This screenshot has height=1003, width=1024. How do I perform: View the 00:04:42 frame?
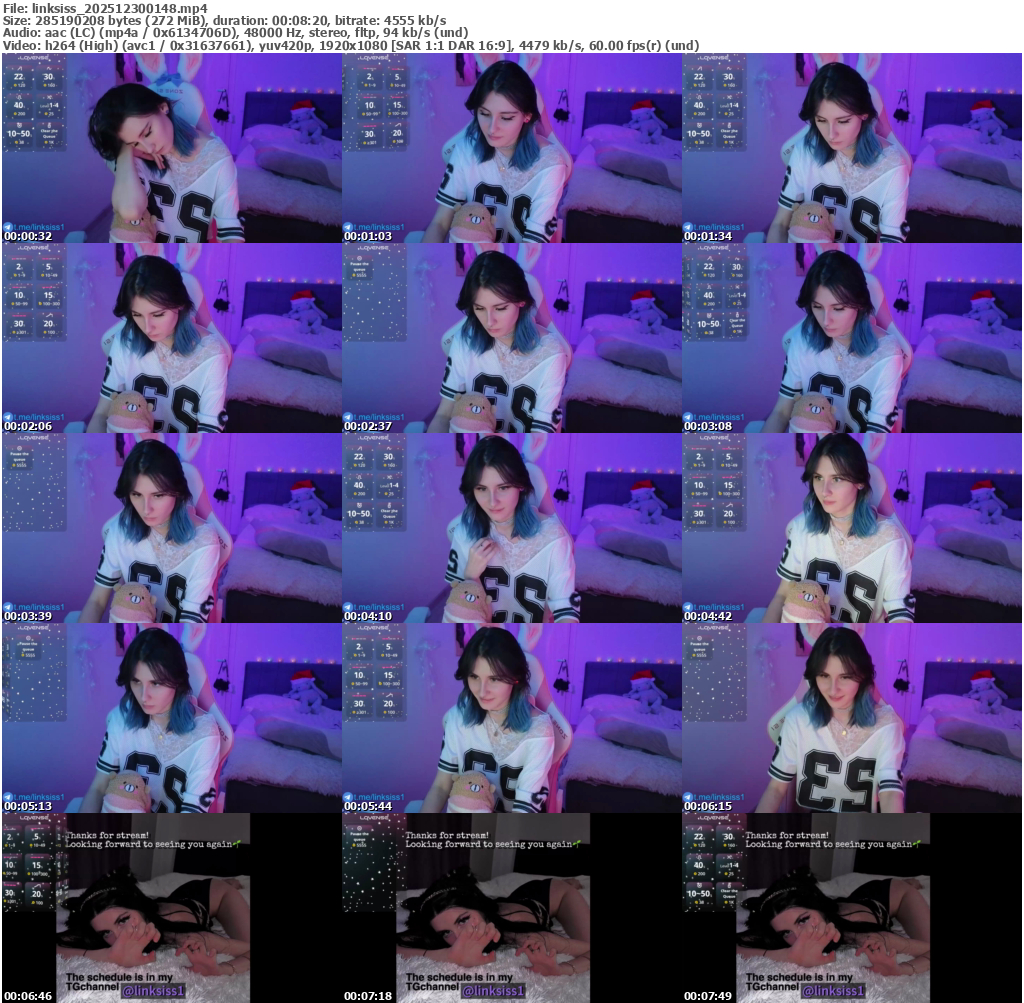tap(852, 528)
